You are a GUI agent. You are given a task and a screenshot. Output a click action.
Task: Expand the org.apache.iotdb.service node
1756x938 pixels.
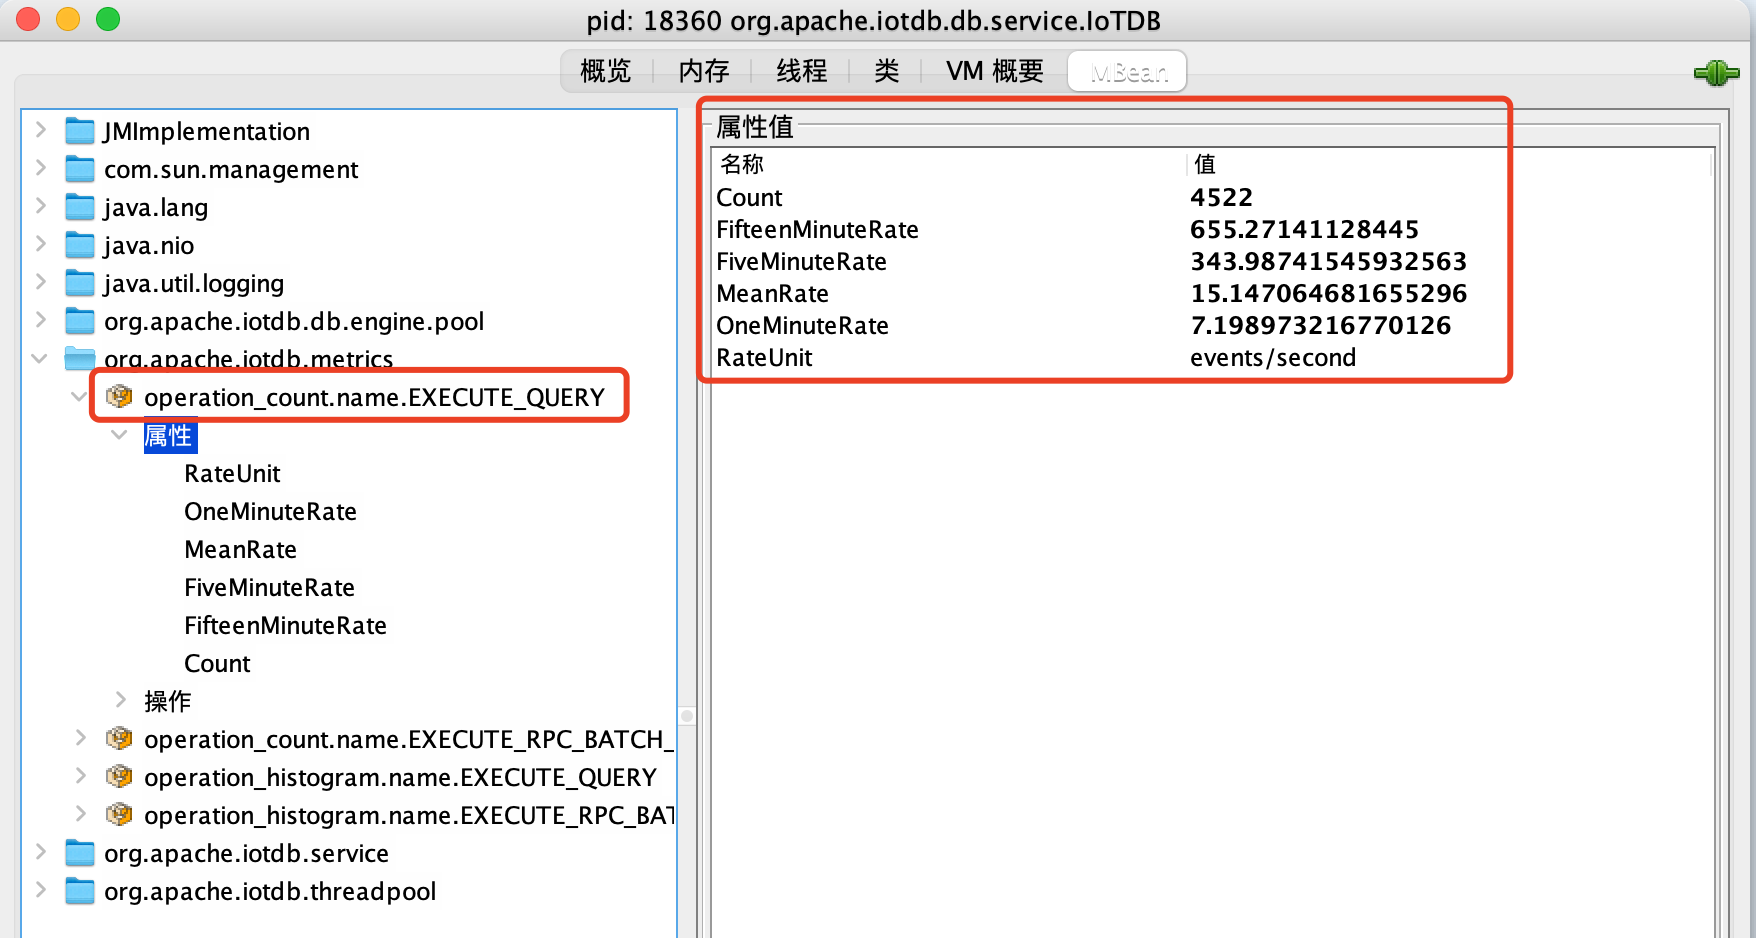click(x=40, y=852)
